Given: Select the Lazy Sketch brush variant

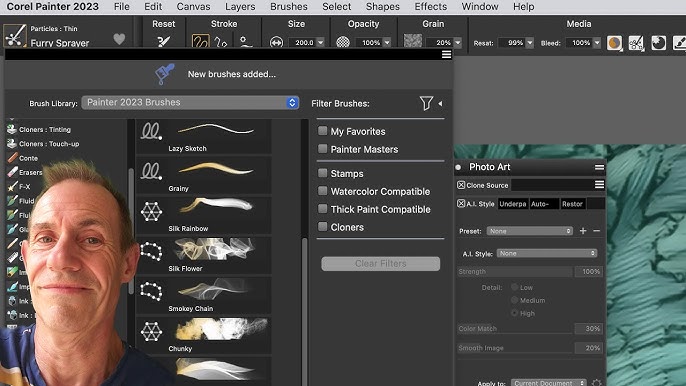Looking at the screenshot, I should (x=203, y=137).
